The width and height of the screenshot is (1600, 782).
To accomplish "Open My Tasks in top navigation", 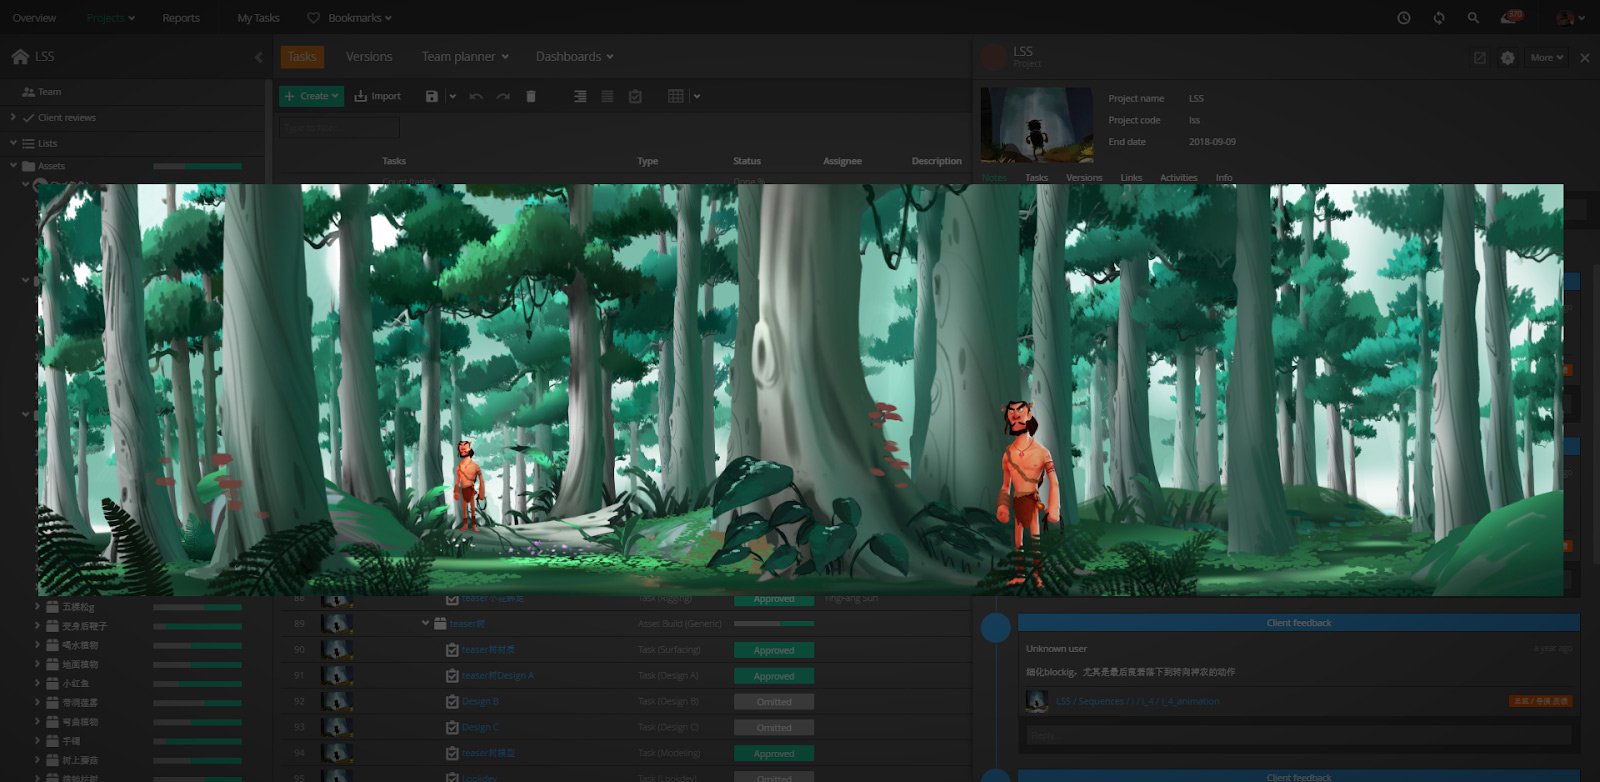I will pos(258,18).
